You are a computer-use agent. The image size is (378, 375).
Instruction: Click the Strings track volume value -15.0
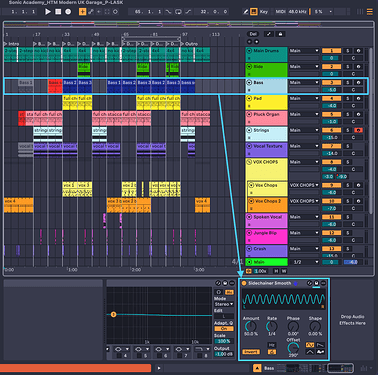332,137
